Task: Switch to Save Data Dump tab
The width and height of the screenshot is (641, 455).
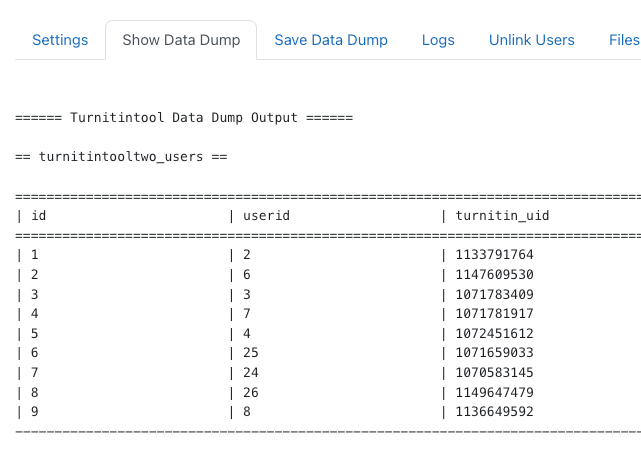Action: pyautogui.click(x=331, y=40)
